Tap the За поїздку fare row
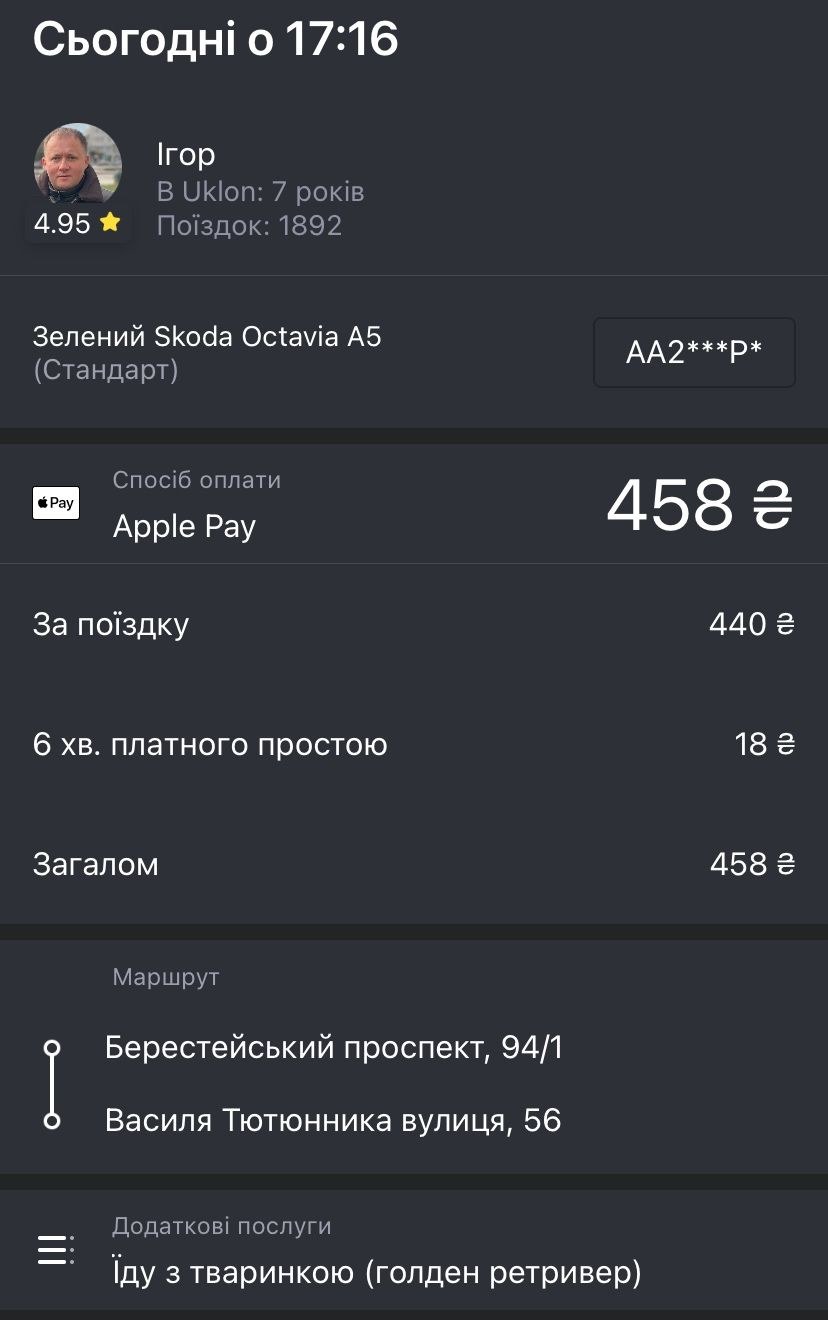 point(414,624)
